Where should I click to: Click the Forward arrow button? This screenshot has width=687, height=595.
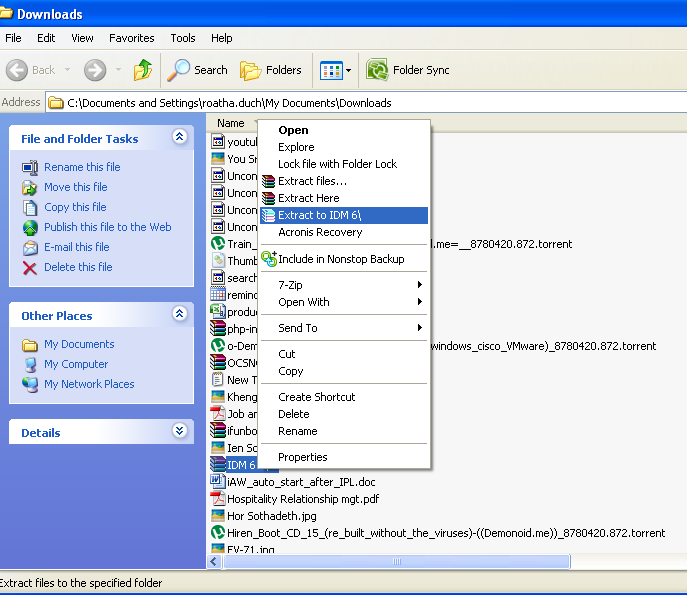pos(95,70)
